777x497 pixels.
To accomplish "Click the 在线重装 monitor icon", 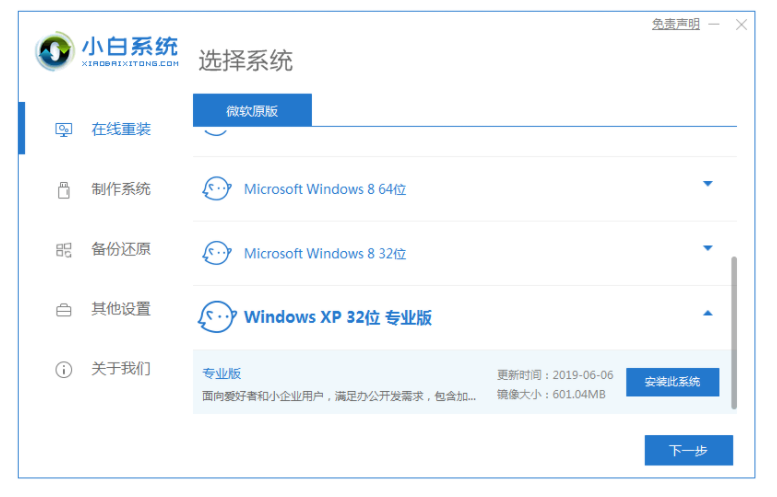I will [64, 129].
